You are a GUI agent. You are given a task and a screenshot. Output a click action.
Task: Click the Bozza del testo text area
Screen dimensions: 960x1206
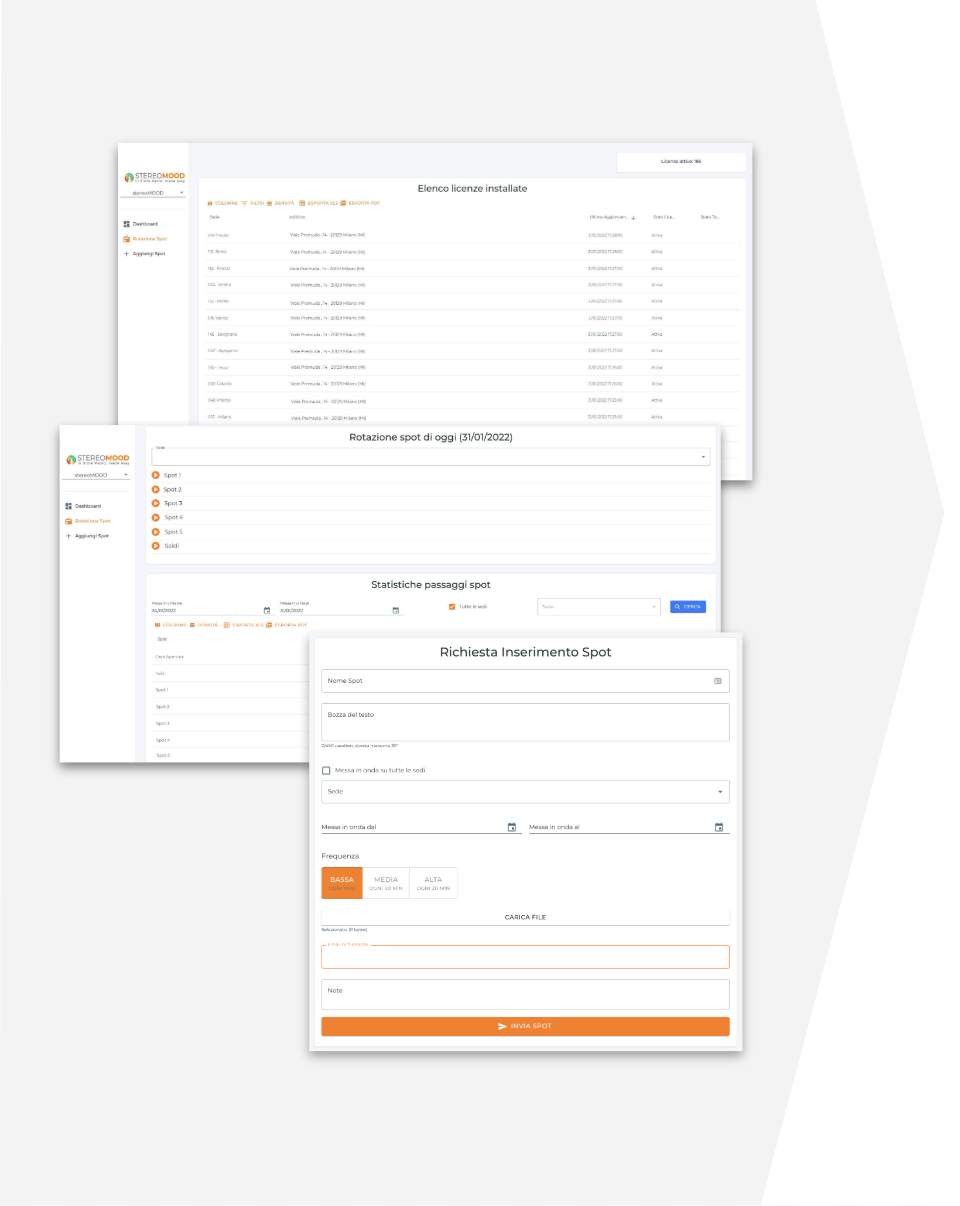(x=525, y=722)
